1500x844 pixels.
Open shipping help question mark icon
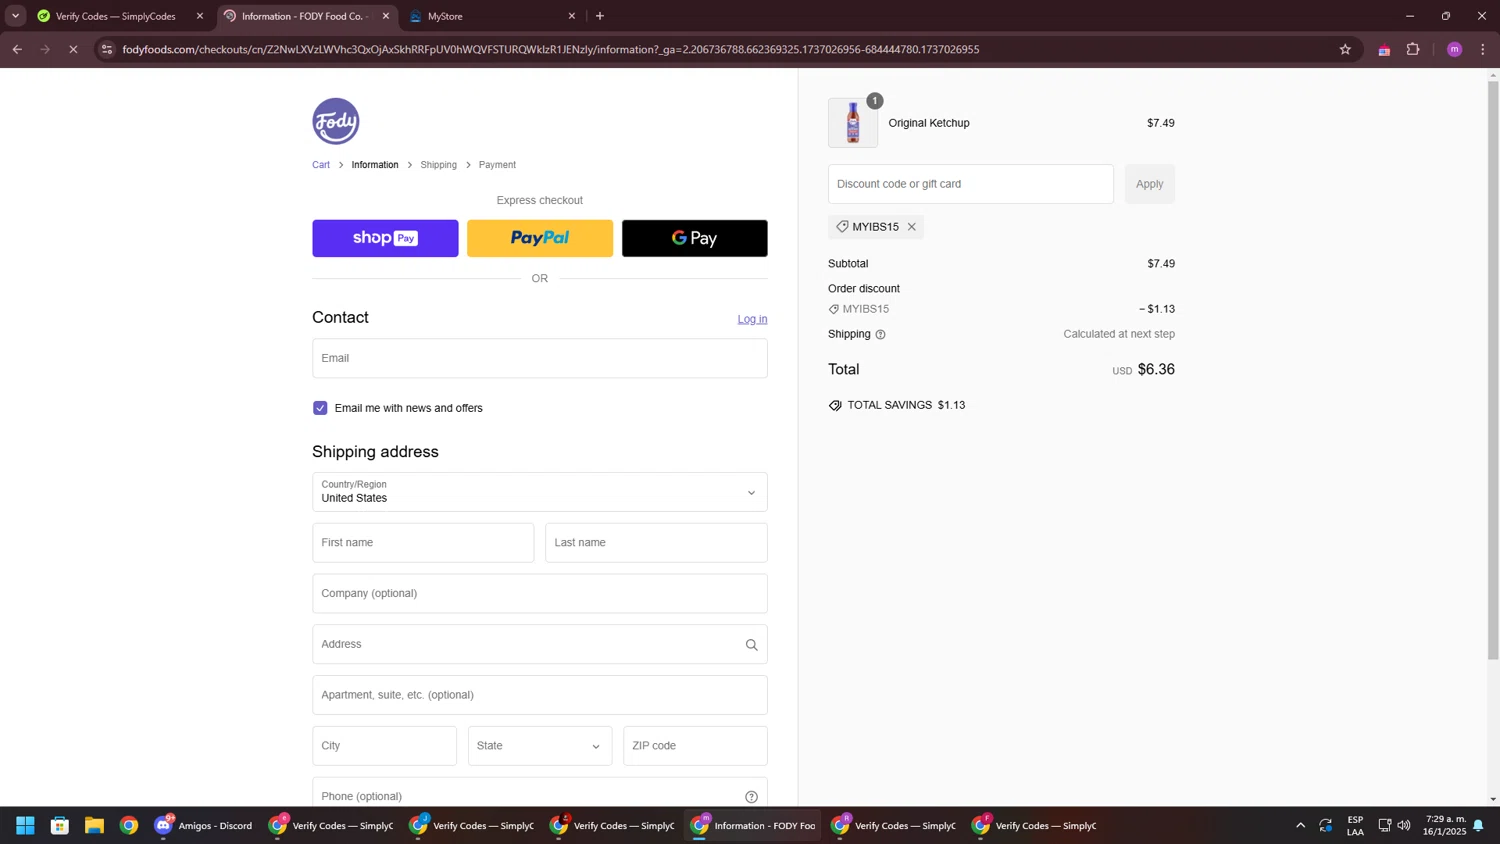click(x=880, y=334)
